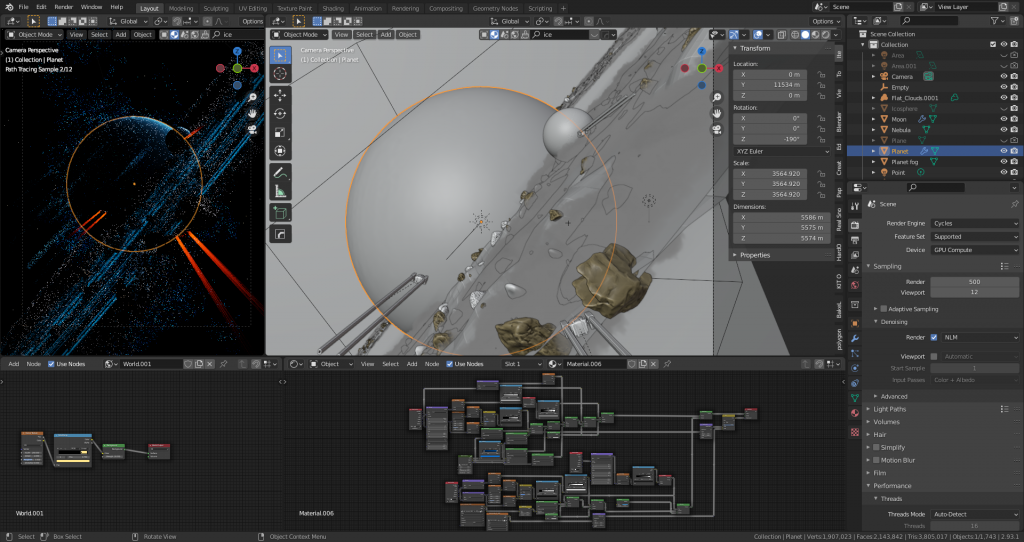The height and width of the screenshot is (542, 1024).
Task: Switch to the Sculpting workspace tab
Action: tap(216, 8)
